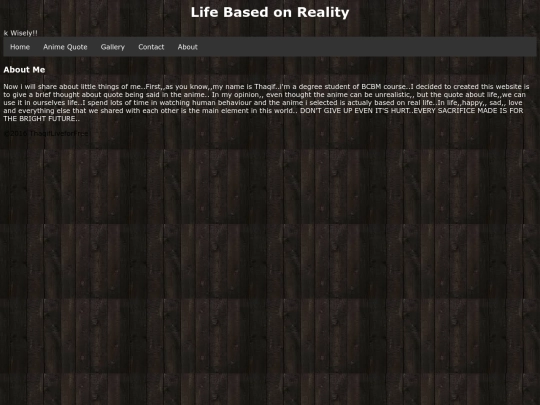Click the scrolling text ending in Wisely!!
Screen dimensions: 540x405
20,33
